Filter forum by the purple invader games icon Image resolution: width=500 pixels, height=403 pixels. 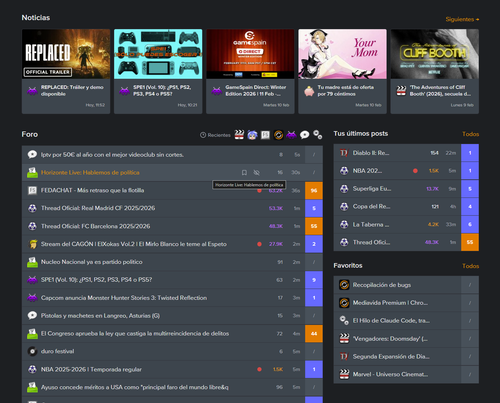click(291, 135)
